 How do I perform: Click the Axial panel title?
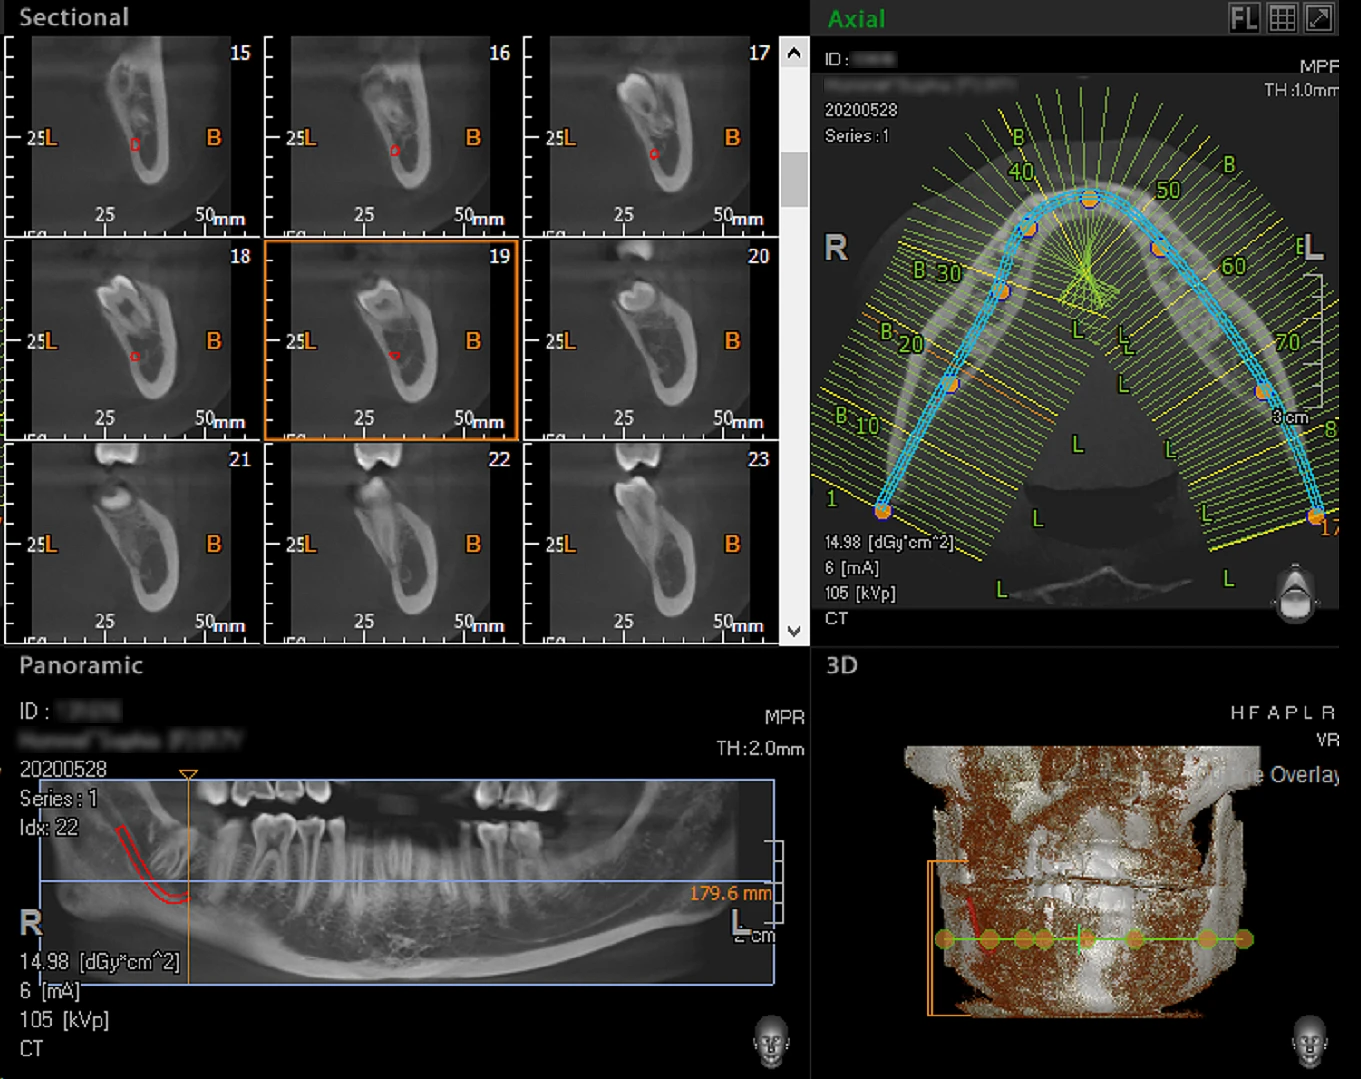(856, 19)
